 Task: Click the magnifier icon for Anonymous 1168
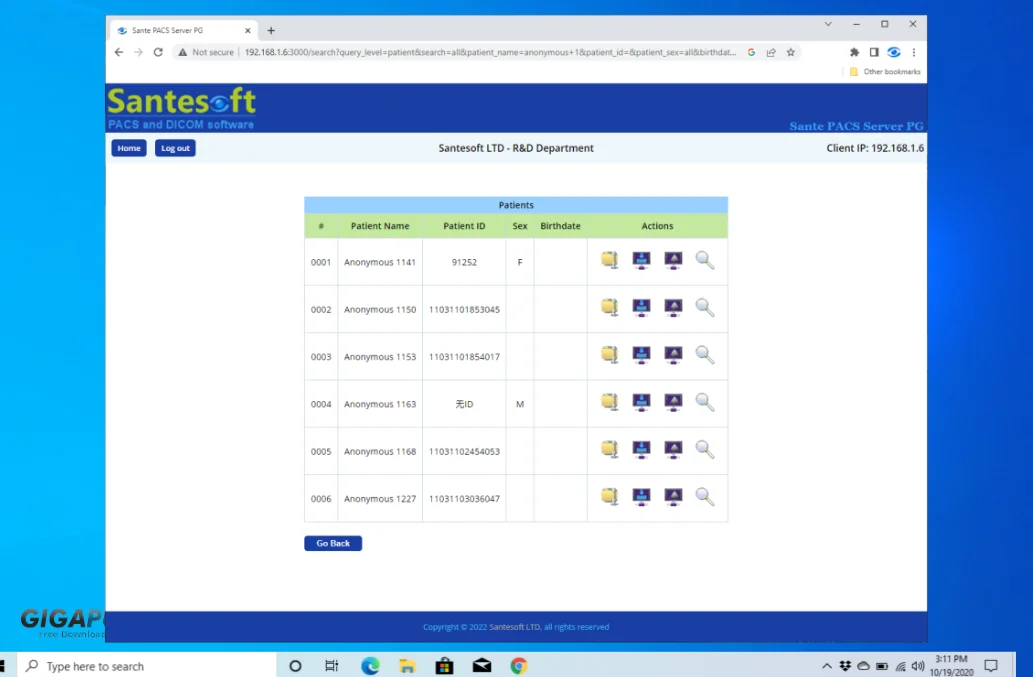(704, 450)
